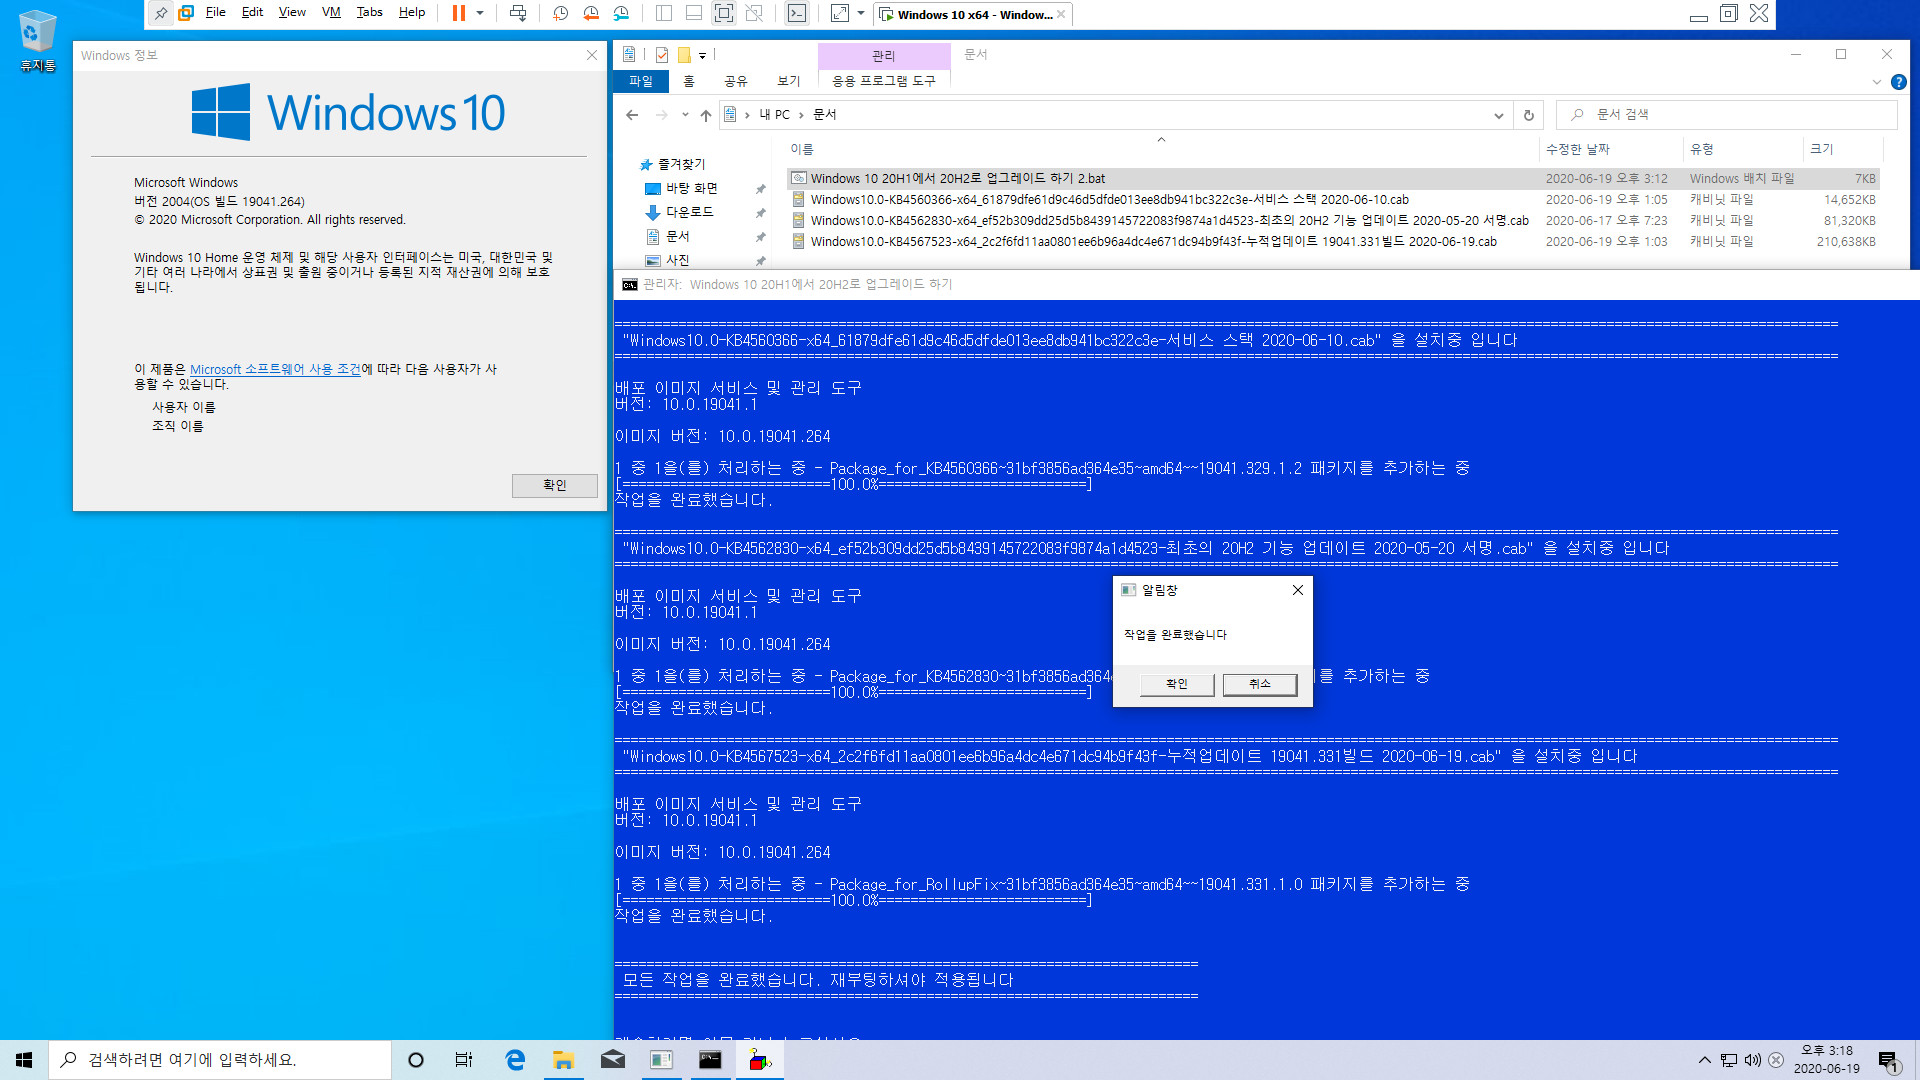Pause the virtual machine with the orange button
The height and width of the screenshot is (1080, 1920).
tap(459, 13)
